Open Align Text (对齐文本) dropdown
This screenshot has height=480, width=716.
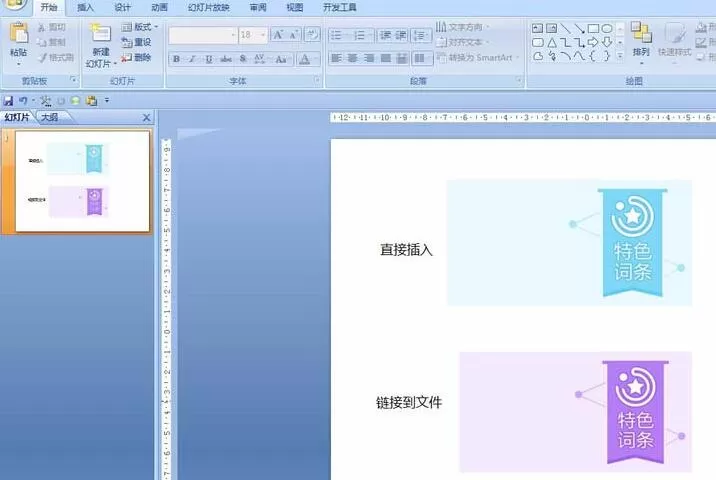462,42
